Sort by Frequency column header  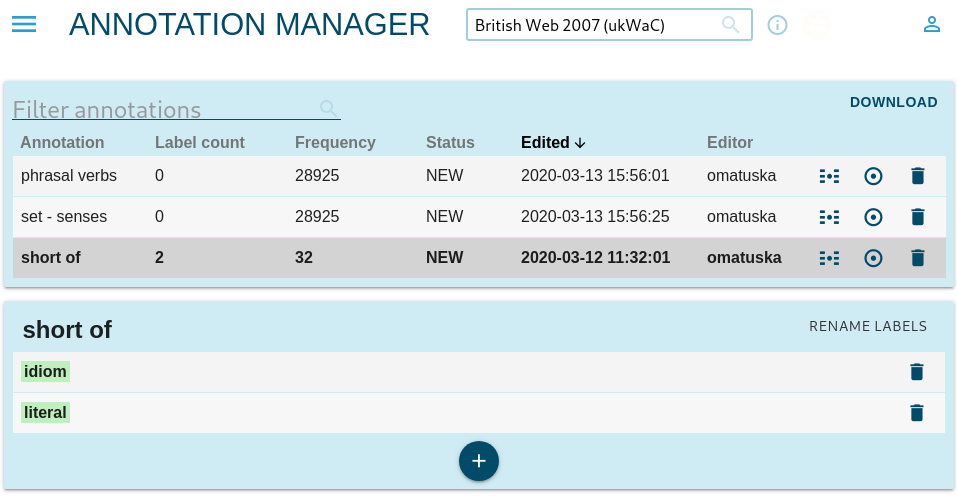335,142
